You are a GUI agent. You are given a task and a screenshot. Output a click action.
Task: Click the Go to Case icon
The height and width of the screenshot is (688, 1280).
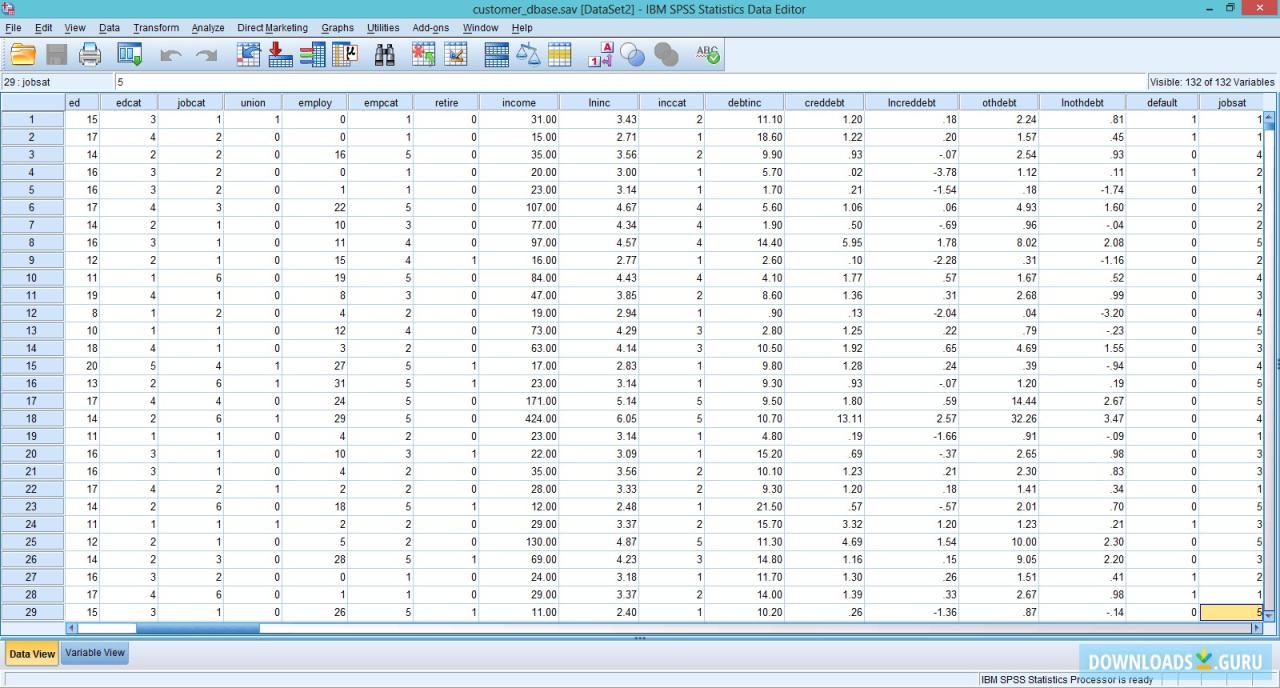(x=249, y=54)
